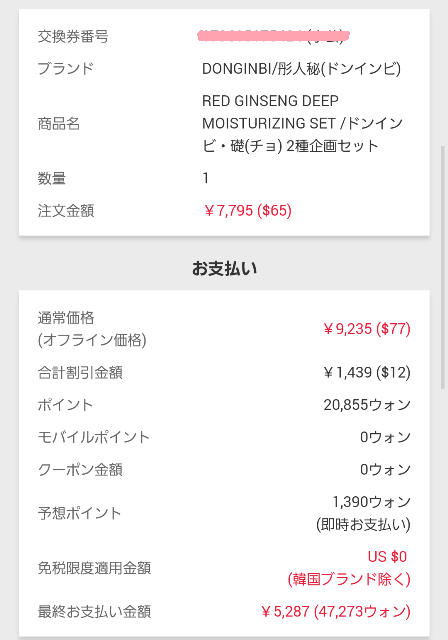Click the クーポン金額 label

[80, 470]
